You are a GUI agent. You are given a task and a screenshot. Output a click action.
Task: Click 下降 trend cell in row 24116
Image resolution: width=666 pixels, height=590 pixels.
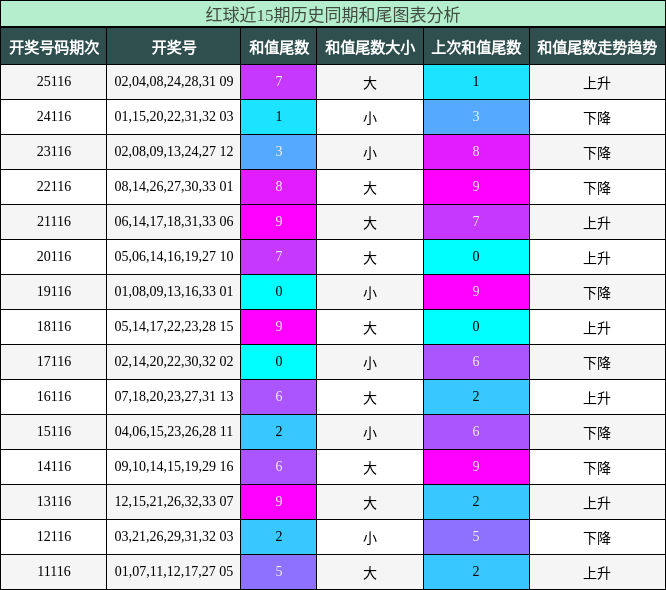597,117
